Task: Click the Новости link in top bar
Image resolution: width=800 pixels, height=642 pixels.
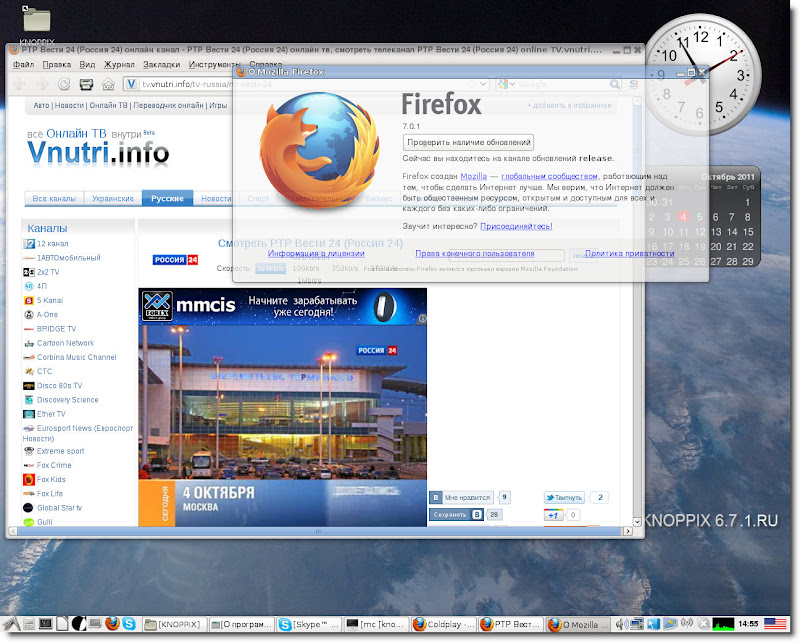Action: tap(69, 105)
